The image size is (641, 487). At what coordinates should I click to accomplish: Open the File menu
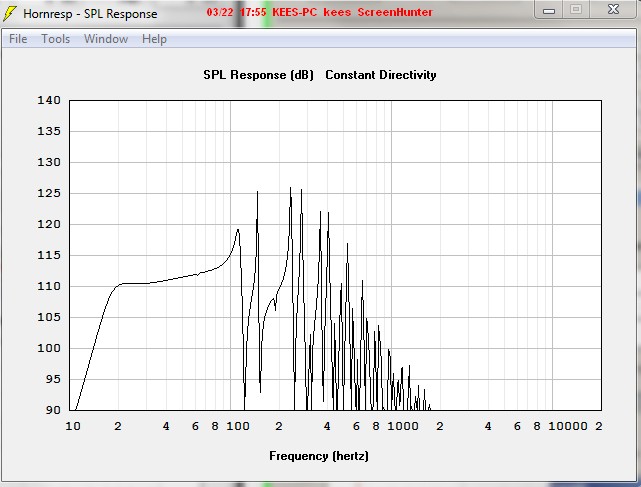(x=18, y=39)
